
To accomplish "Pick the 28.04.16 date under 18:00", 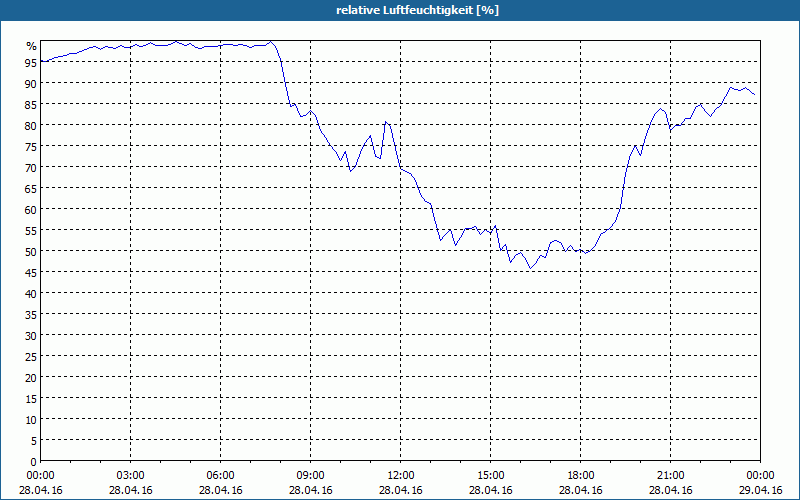I will tap(581, 490).
